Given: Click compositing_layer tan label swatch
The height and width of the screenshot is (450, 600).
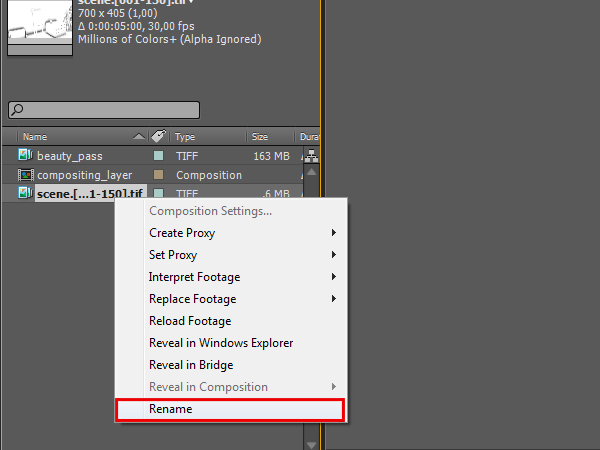Looking at the screenshot, I should tap(158, 175).
